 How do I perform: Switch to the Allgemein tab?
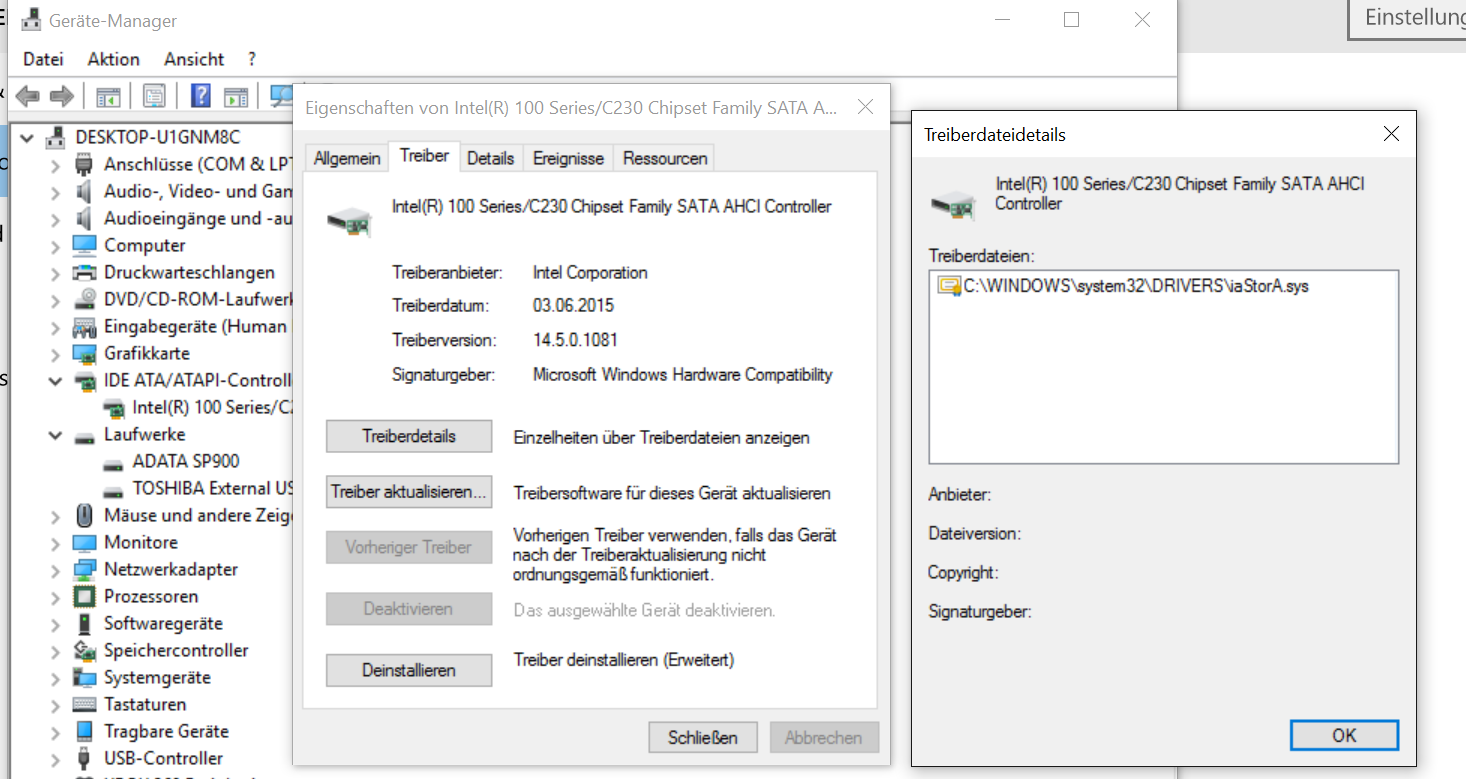pos(347,158)
